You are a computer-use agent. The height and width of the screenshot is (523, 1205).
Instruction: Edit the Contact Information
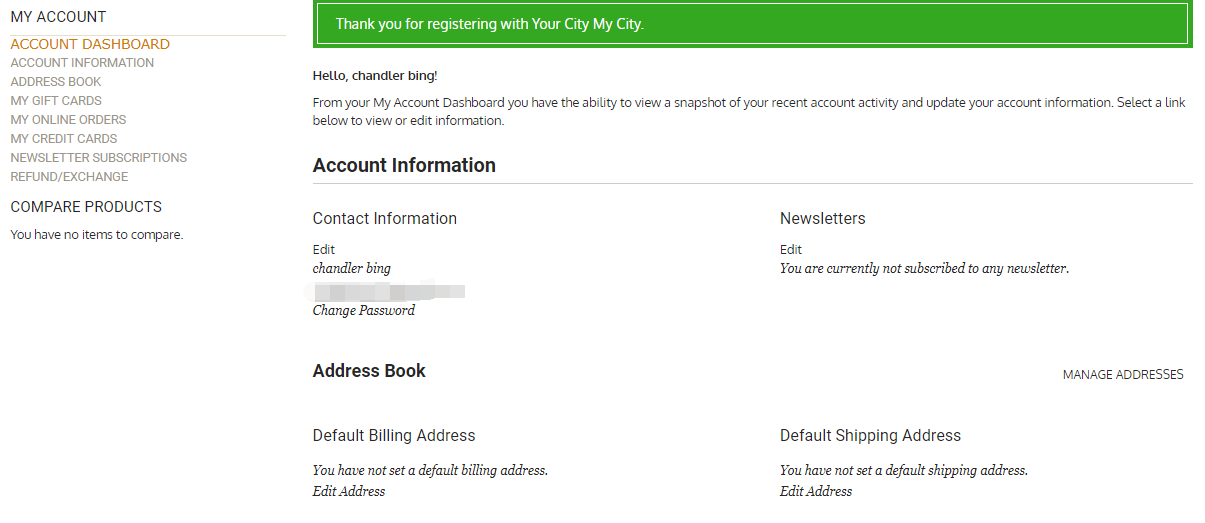(324, 249)
